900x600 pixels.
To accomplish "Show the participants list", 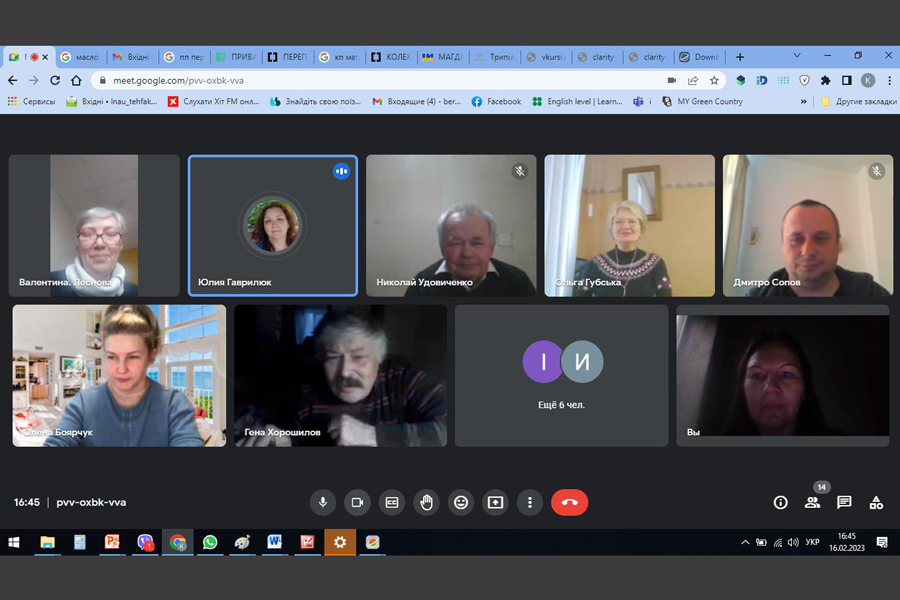I will click(x=812, y=503).
